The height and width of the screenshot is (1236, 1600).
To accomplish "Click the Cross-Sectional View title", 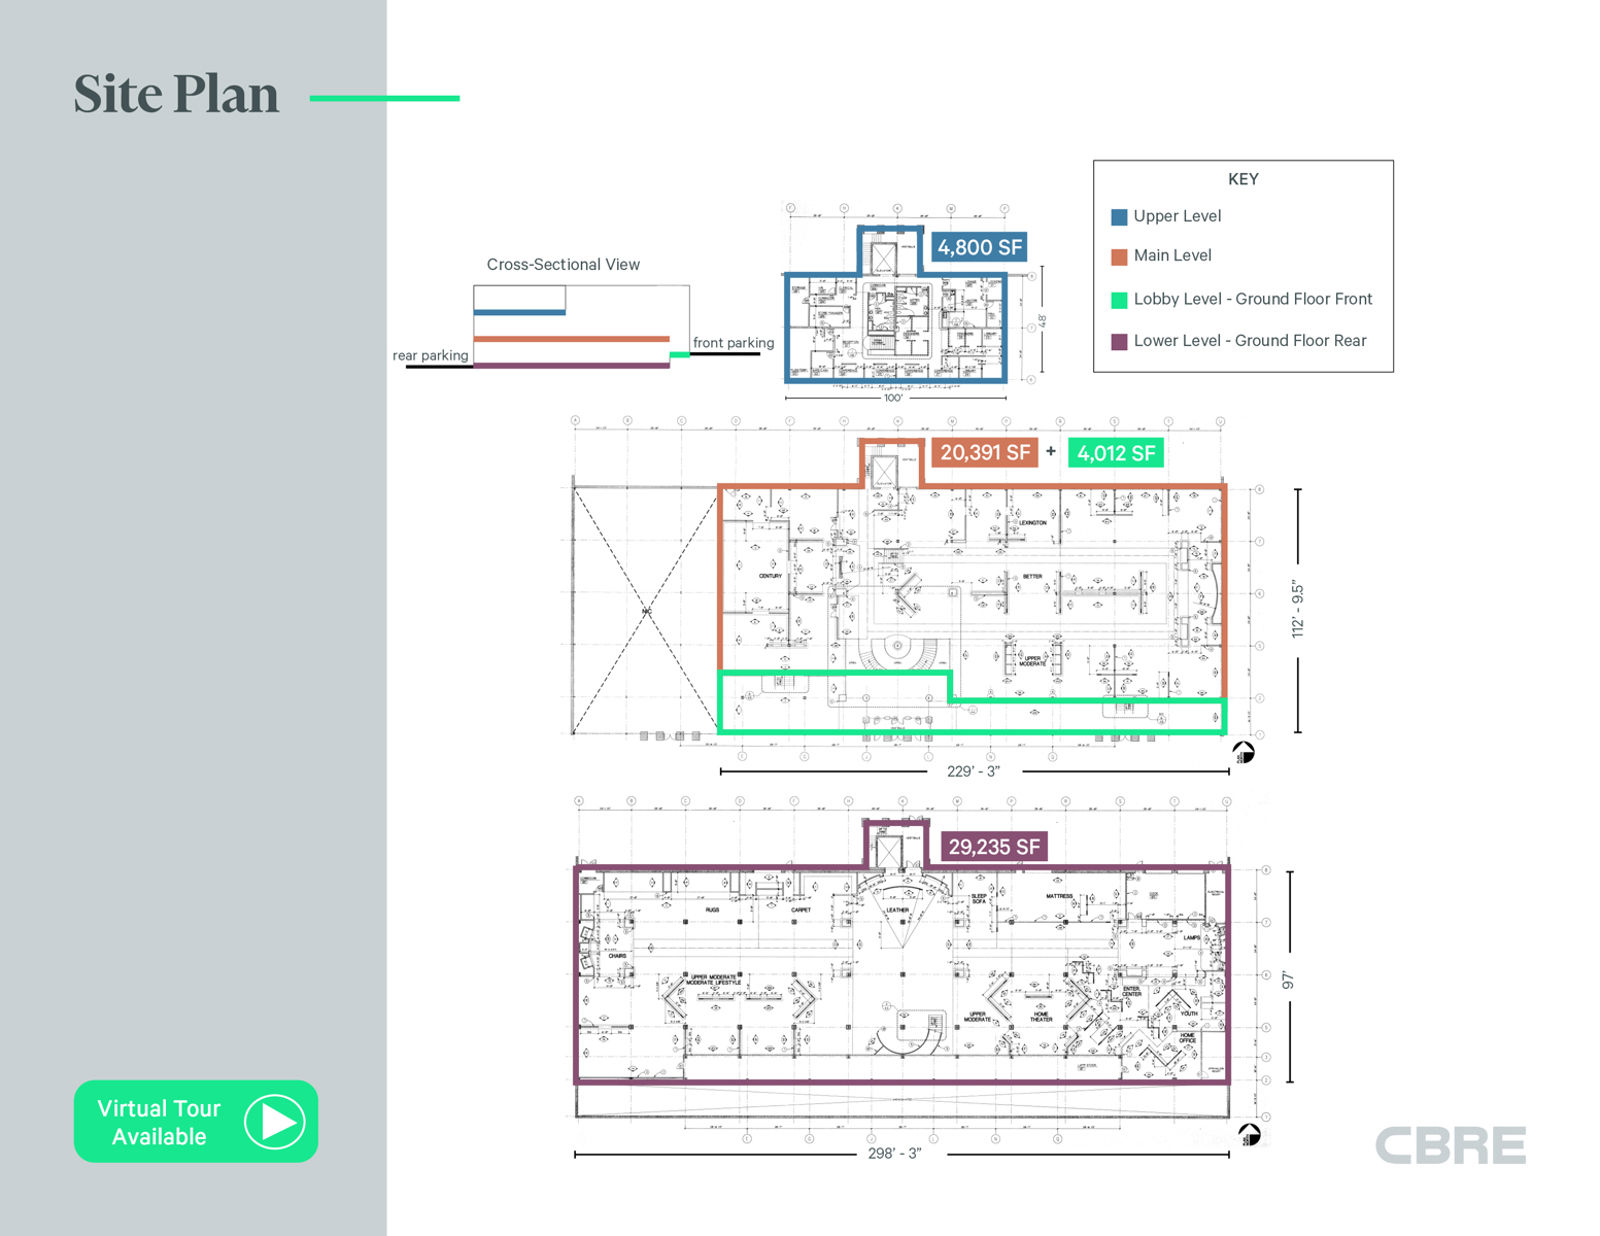I will 563,265.
